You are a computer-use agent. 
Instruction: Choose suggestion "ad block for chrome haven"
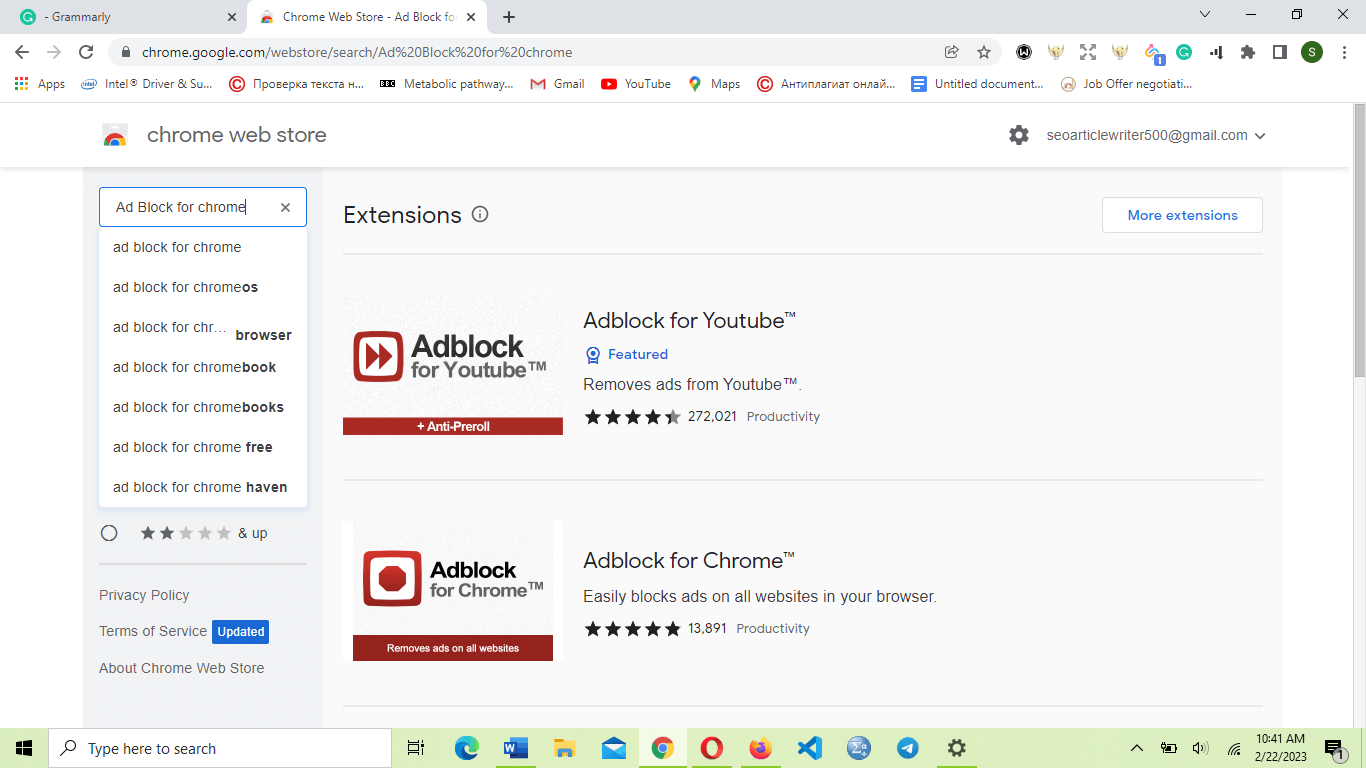203,487
